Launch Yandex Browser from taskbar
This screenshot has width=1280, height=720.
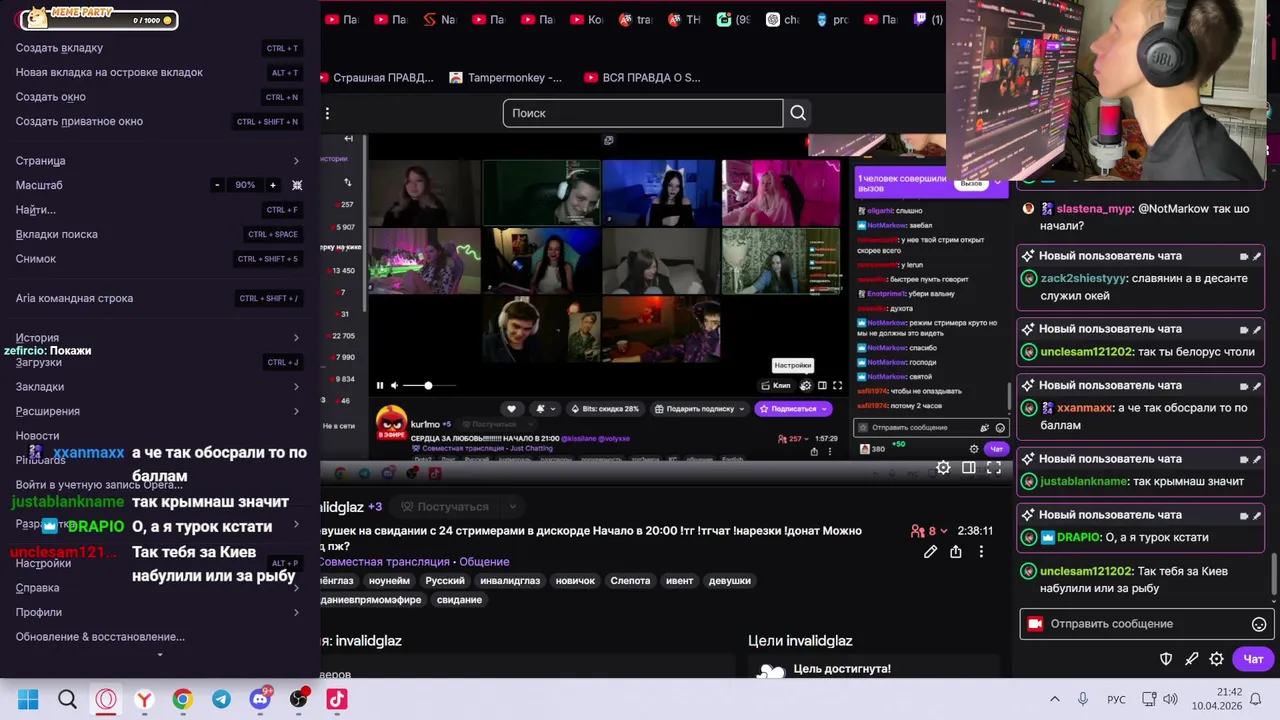click(144, 699)
